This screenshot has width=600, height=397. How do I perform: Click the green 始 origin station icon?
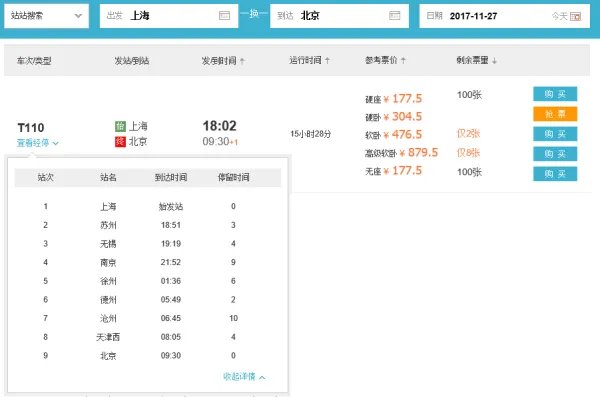tap(120, 126)
